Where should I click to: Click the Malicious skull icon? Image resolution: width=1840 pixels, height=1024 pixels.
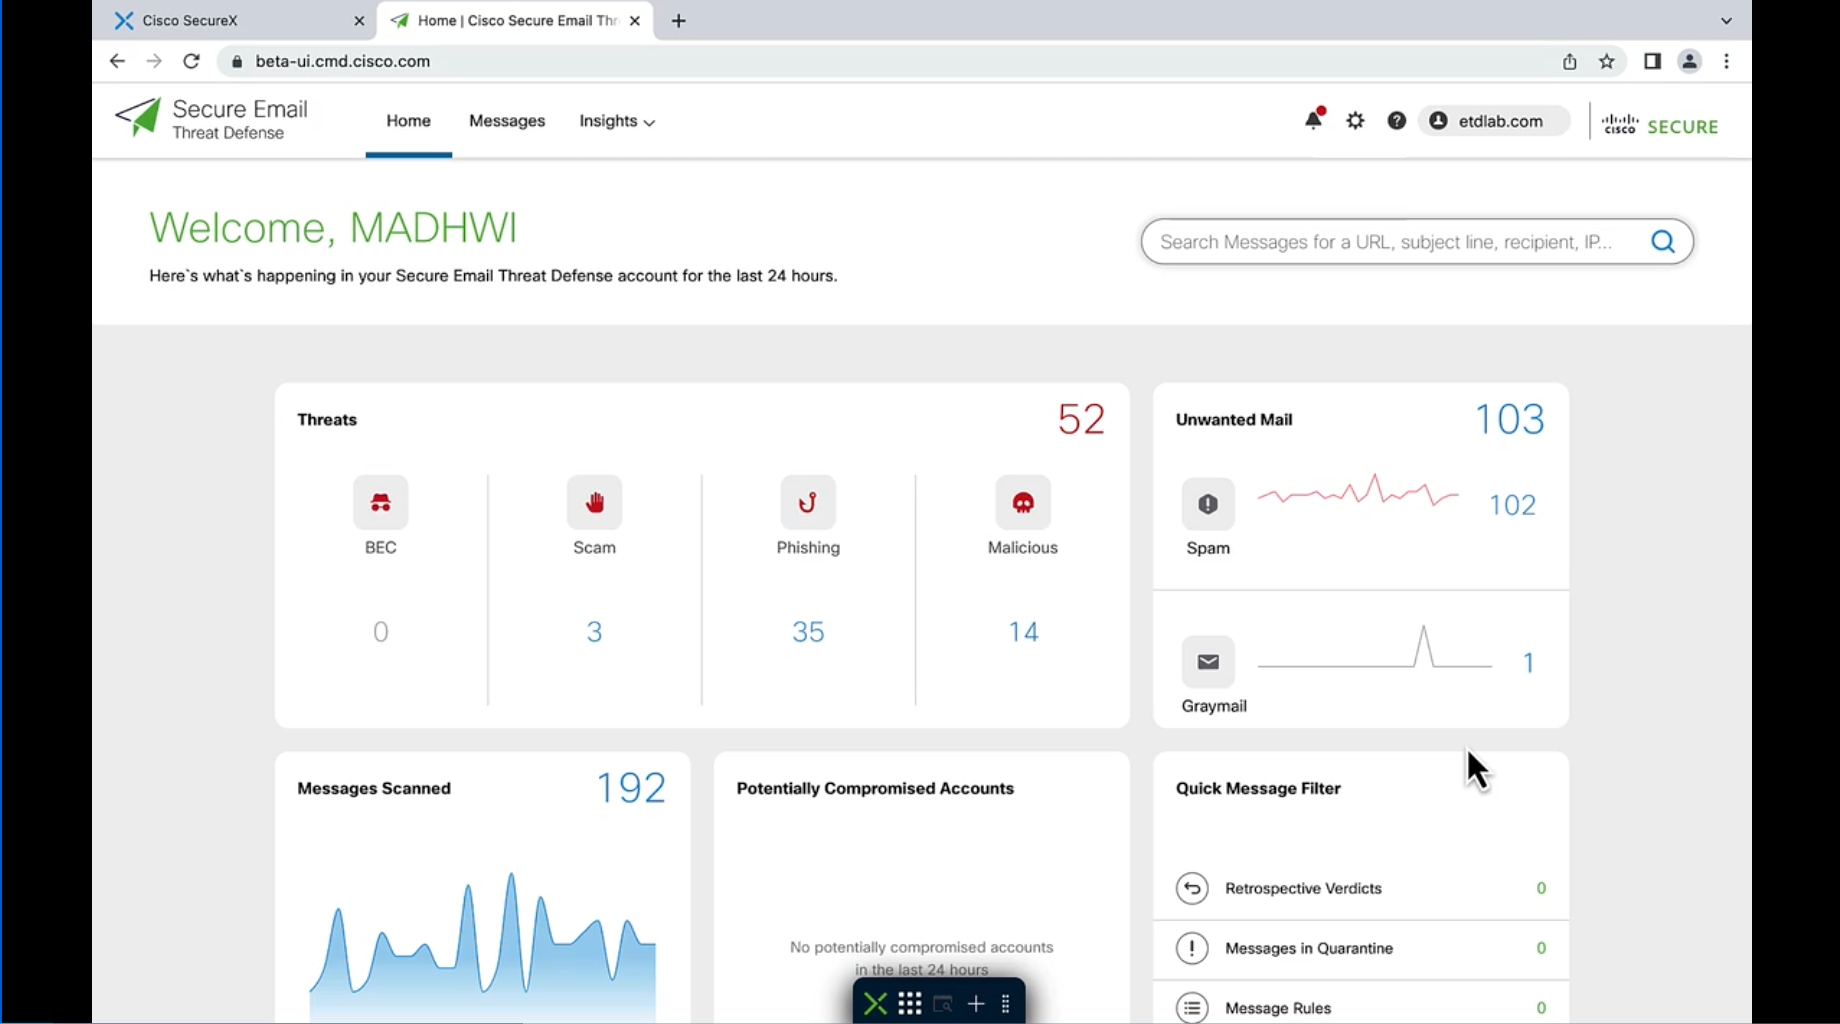pos(1022,502)
